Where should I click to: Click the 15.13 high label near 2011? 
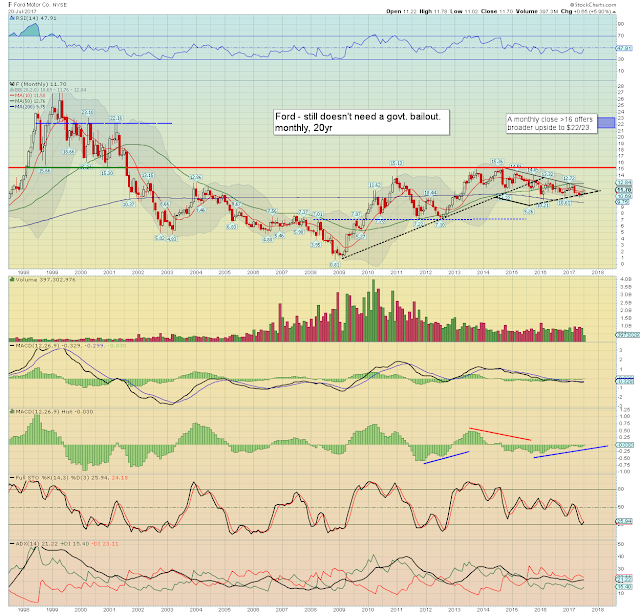[x=396, y=163]
